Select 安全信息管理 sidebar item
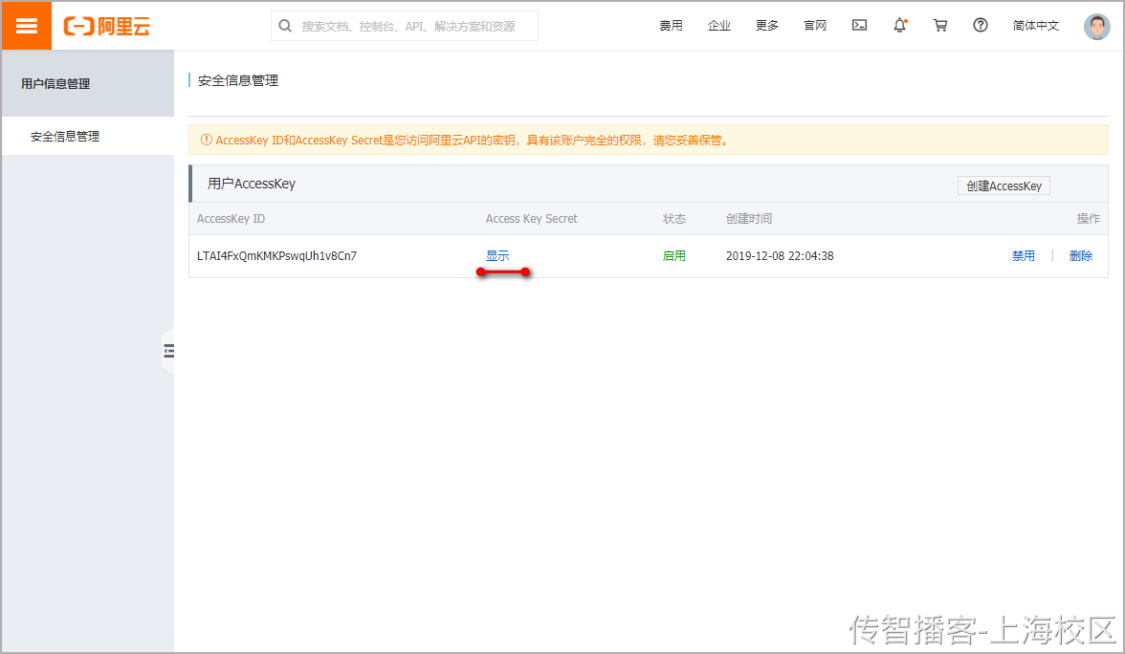The image size is (1125, 654). [x=65, y=136]
